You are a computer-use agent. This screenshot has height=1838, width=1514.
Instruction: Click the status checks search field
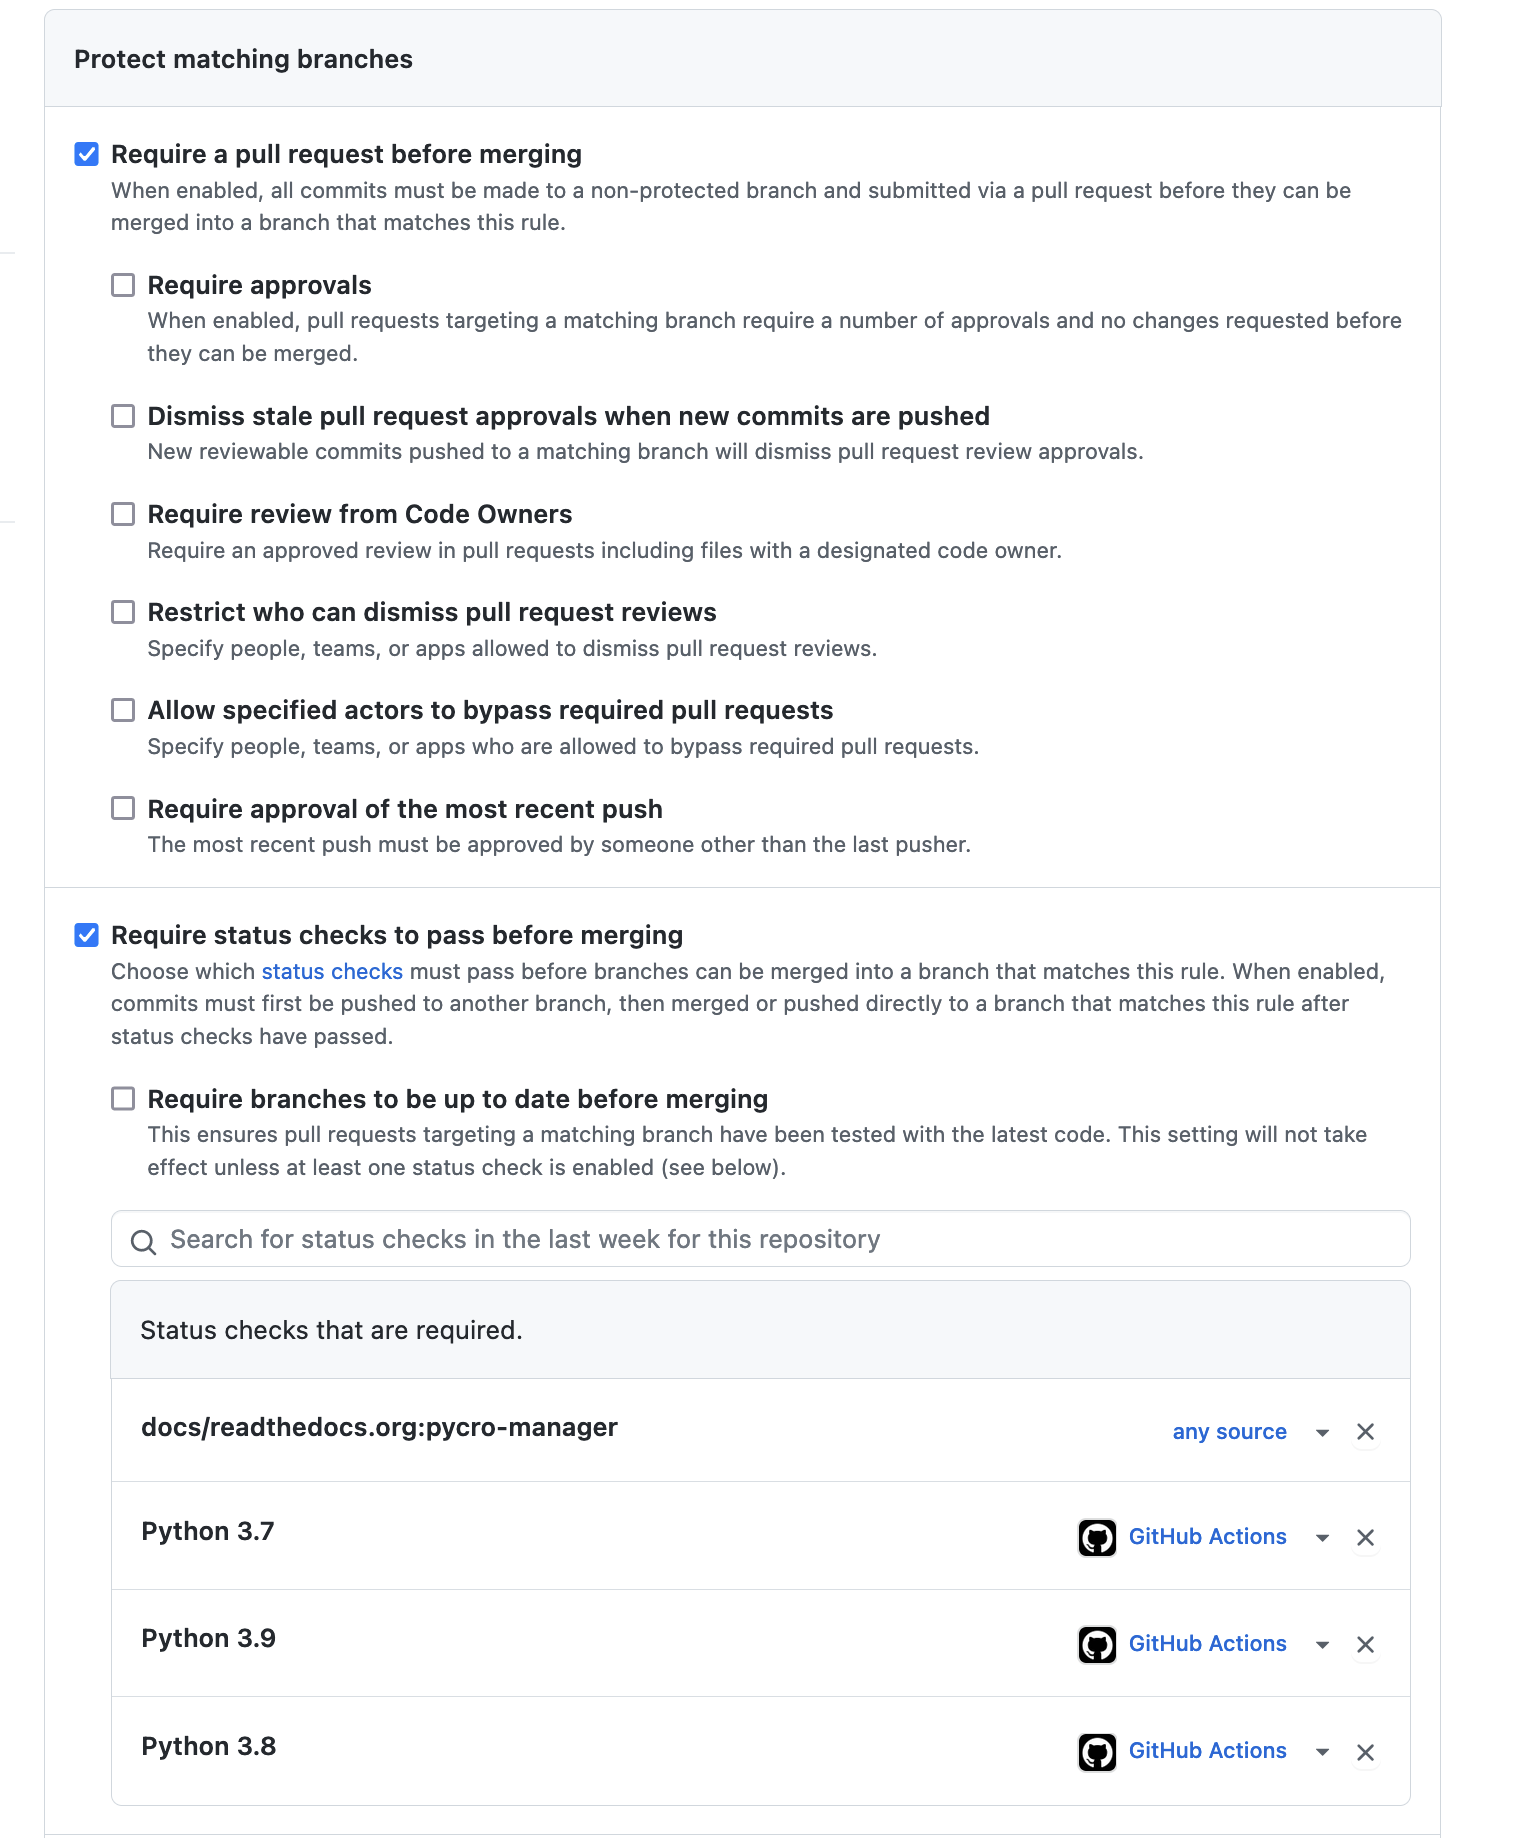(700, 1239)
